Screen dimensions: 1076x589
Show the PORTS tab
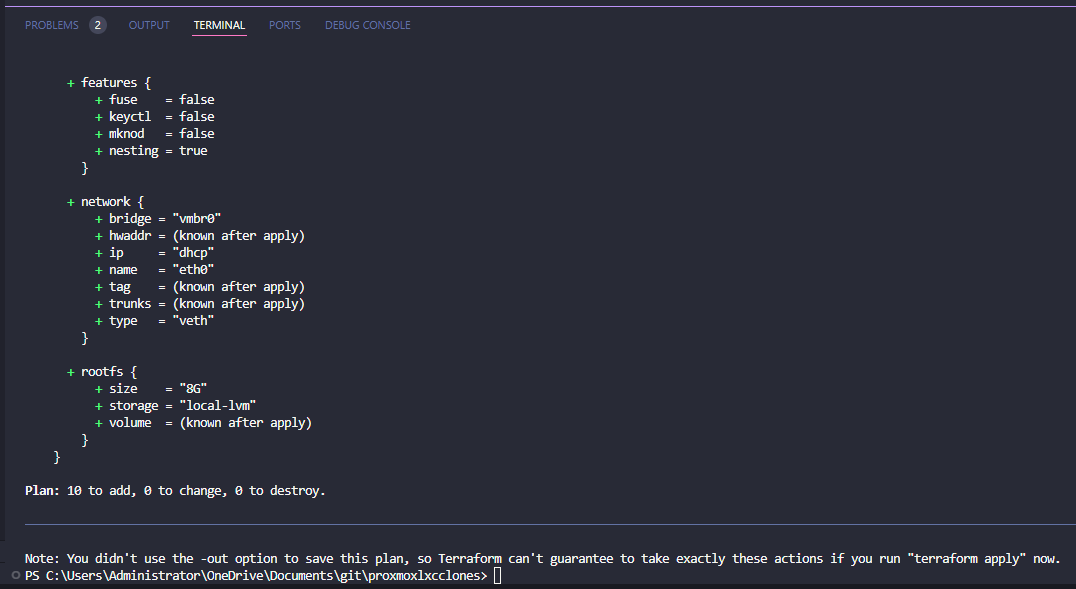(x=284, y=25)
